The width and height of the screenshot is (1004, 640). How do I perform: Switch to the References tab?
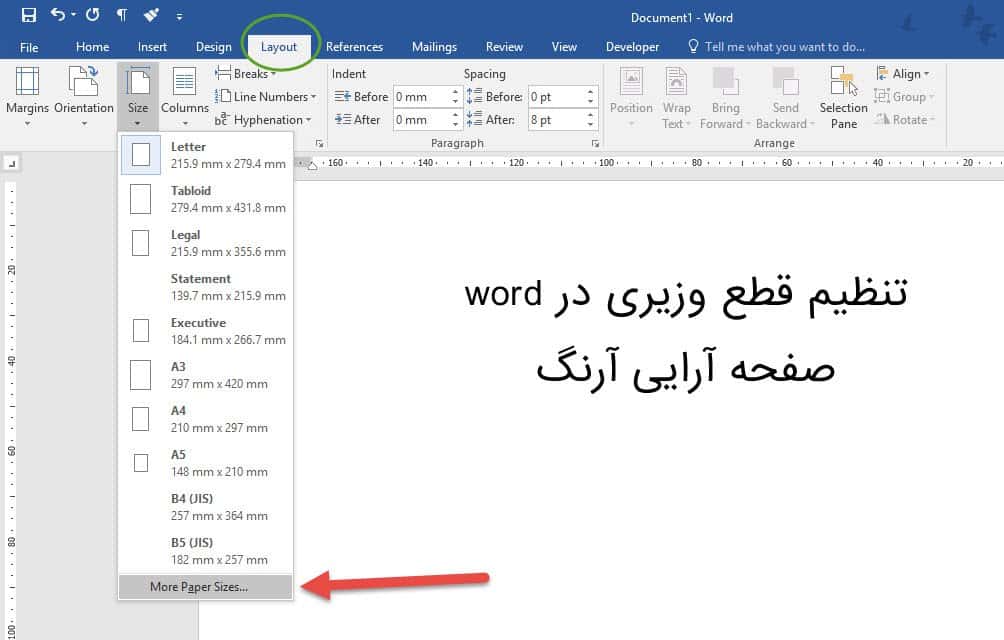(354, 47)
